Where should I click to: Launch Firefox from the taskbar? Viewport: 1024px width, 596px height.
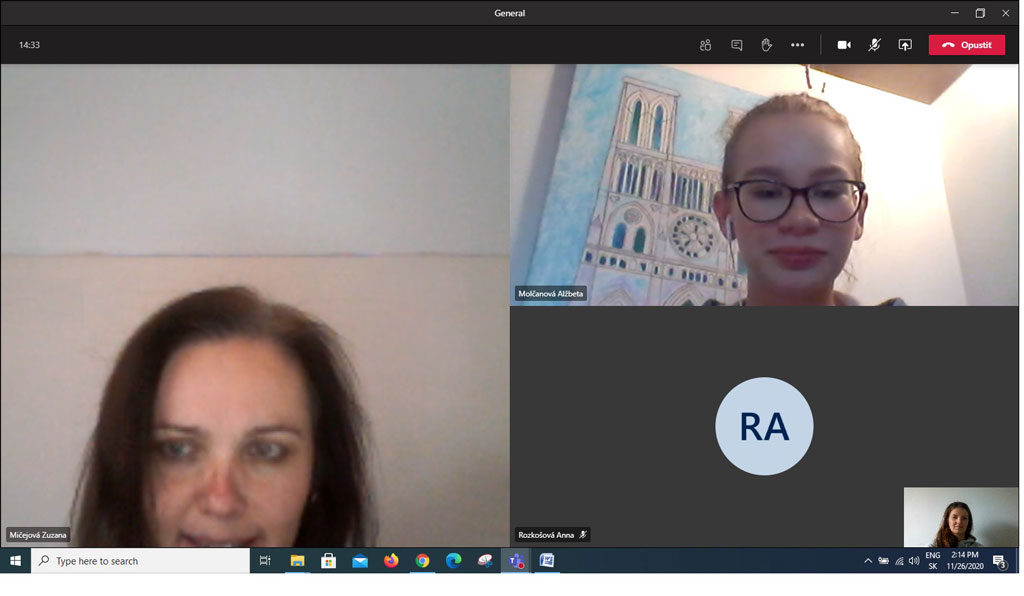tap(391, 561)
